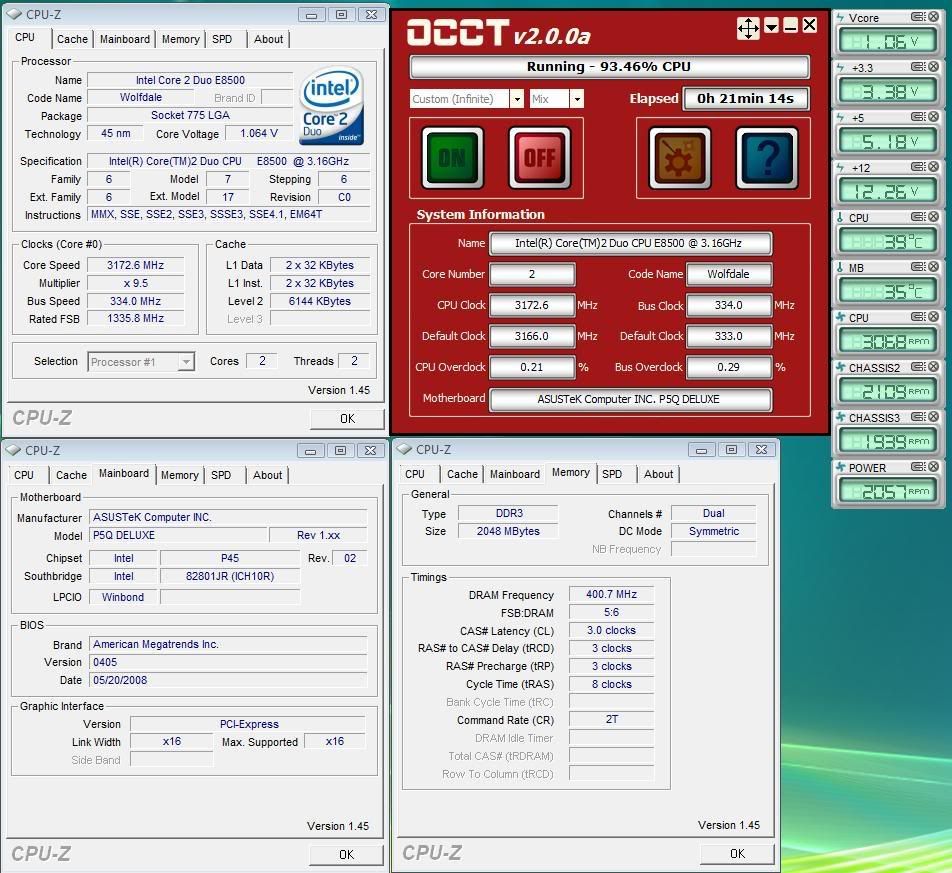The width and height of the screenshot is (952, 873).
Task: Select CPU tab in bottom-left CPU-Z window
Action: pos(24,475)
